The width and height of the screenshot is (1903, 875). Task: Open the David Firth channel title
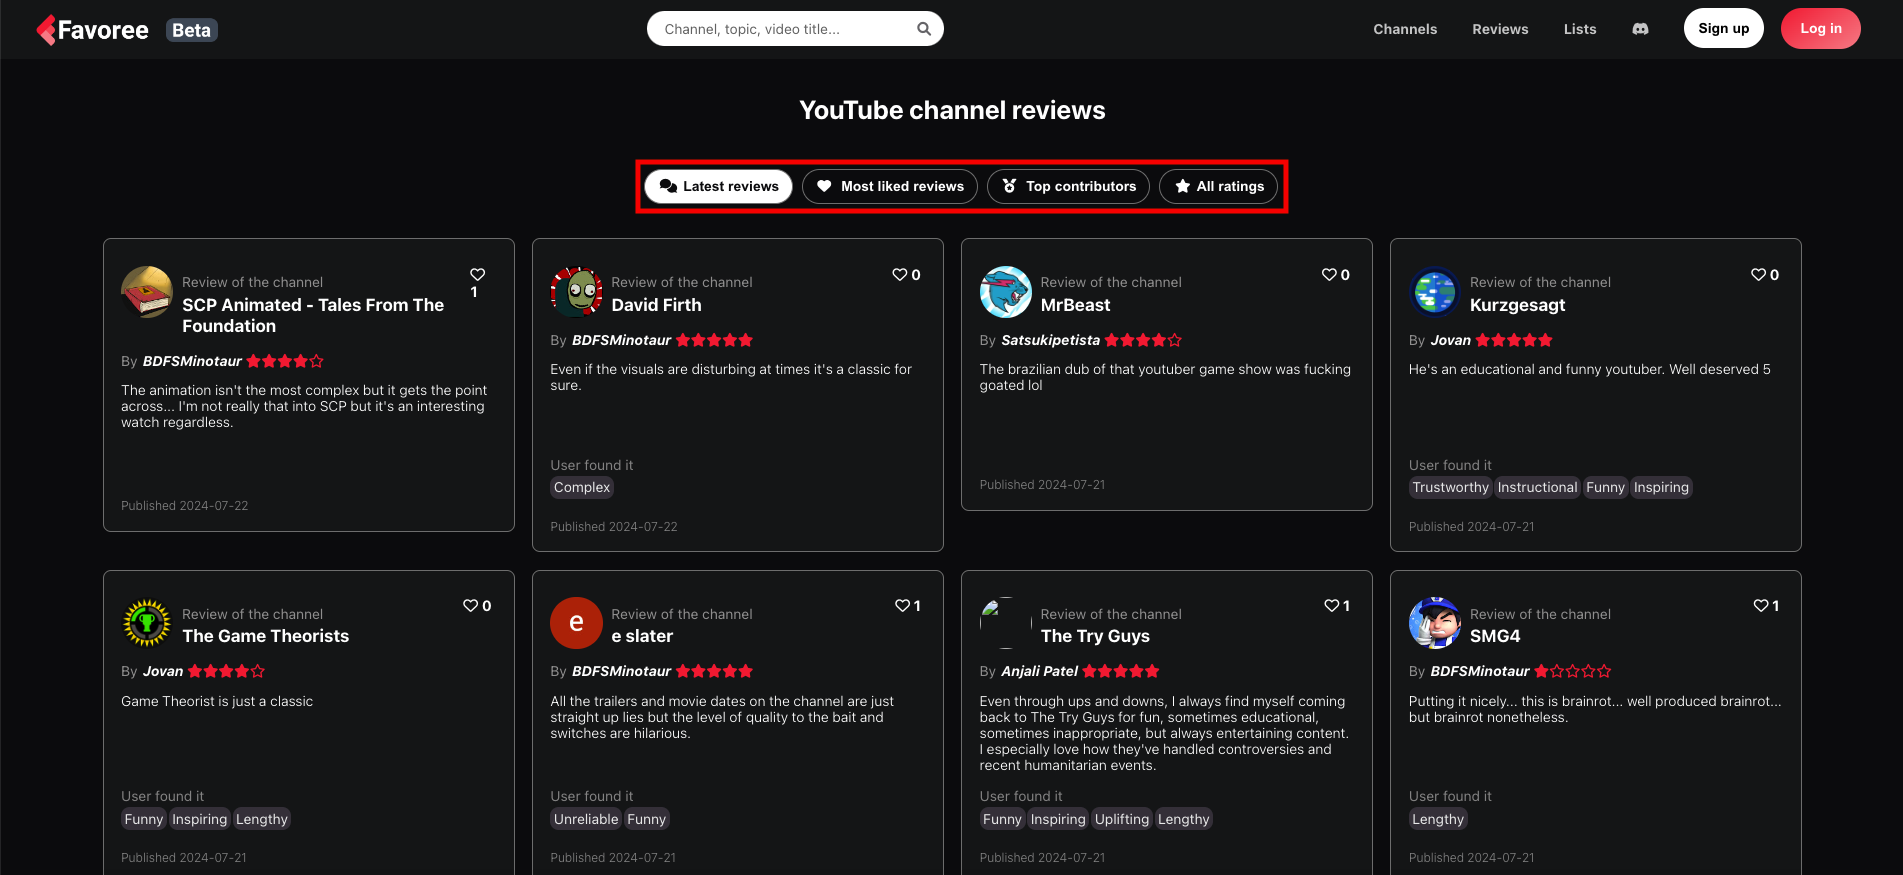pos(656,305)
